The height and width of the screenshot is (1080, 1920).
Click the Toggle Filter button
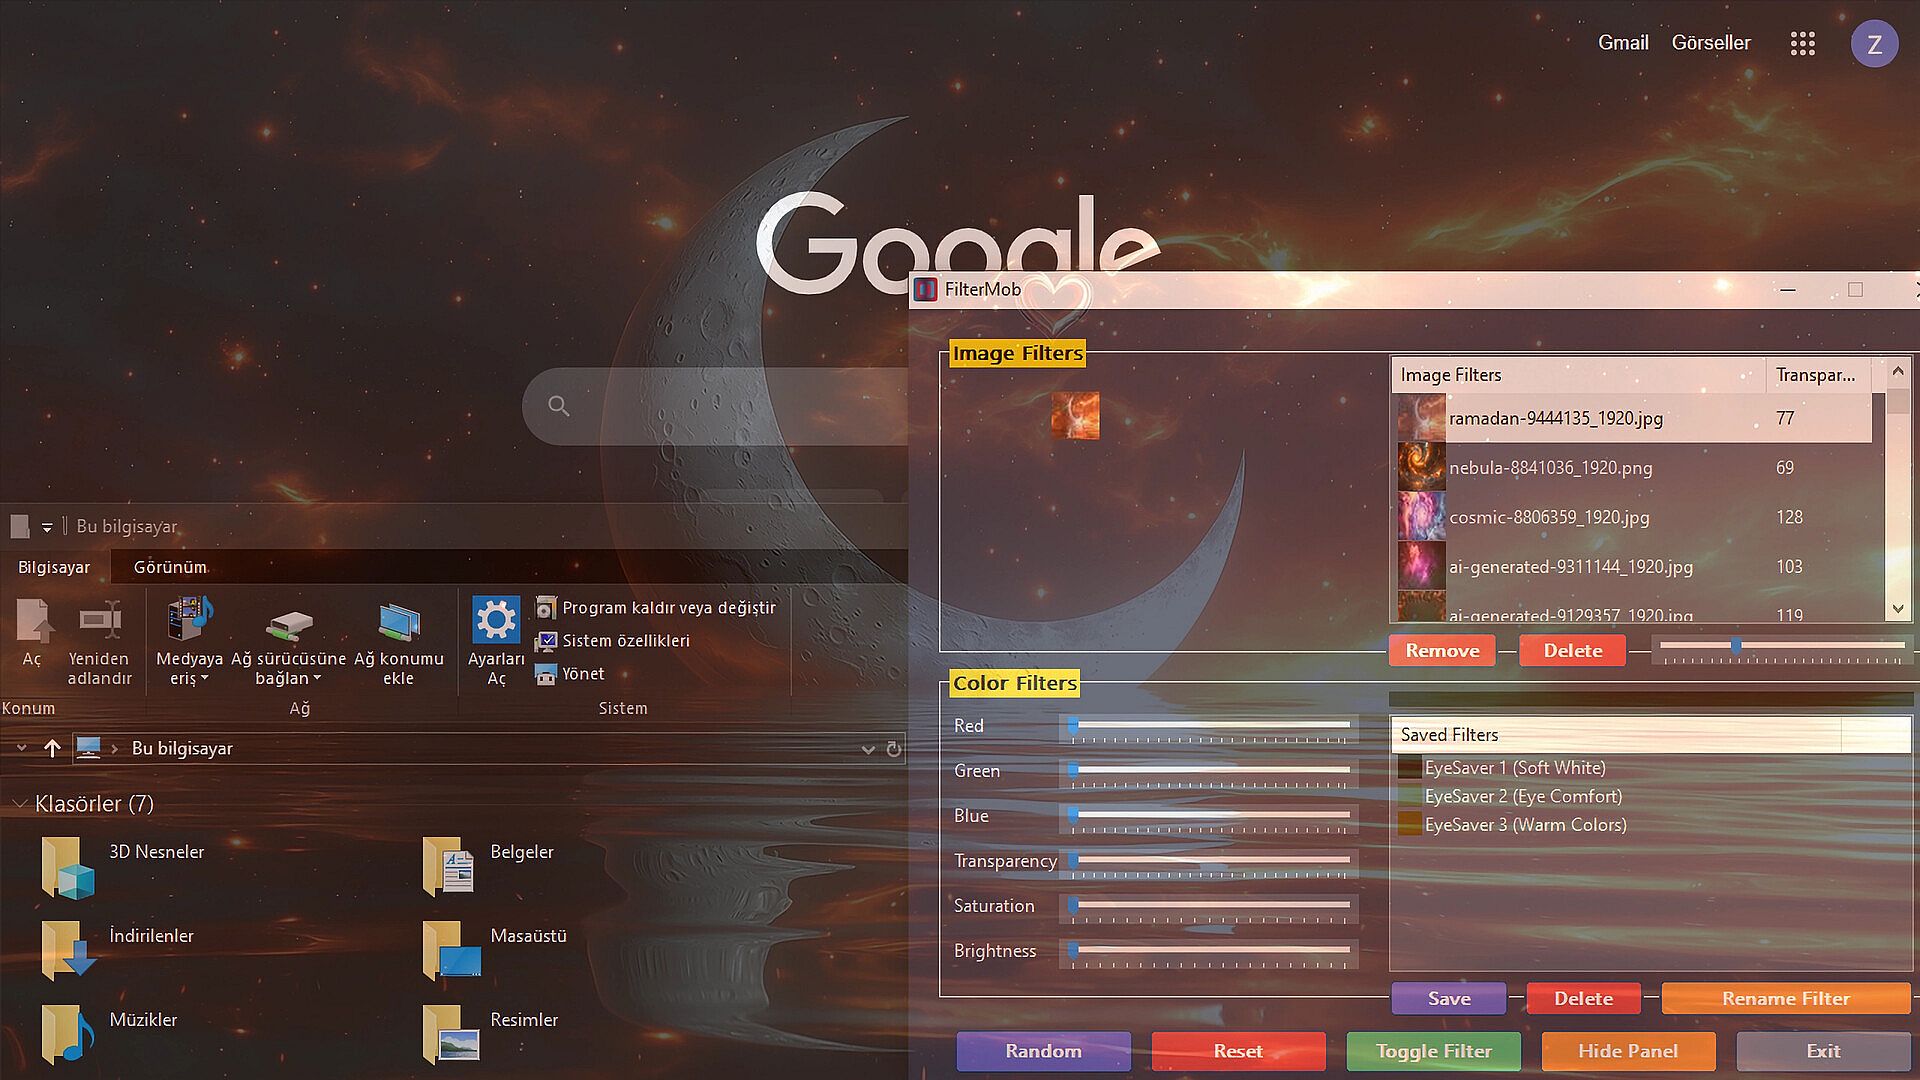coord(1433,1051)
